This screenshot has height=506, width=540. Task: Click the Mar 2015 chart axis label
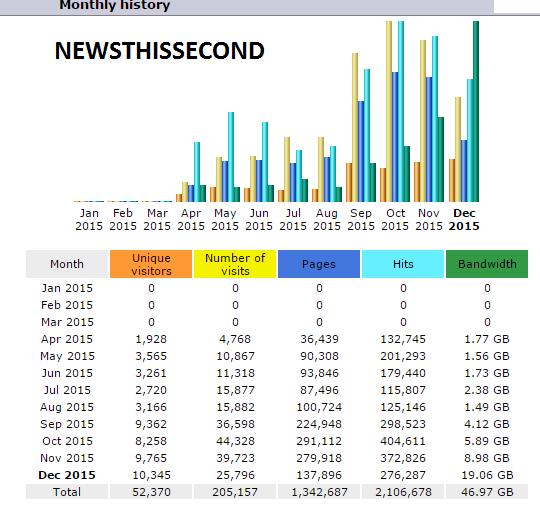tap(157, 220)
